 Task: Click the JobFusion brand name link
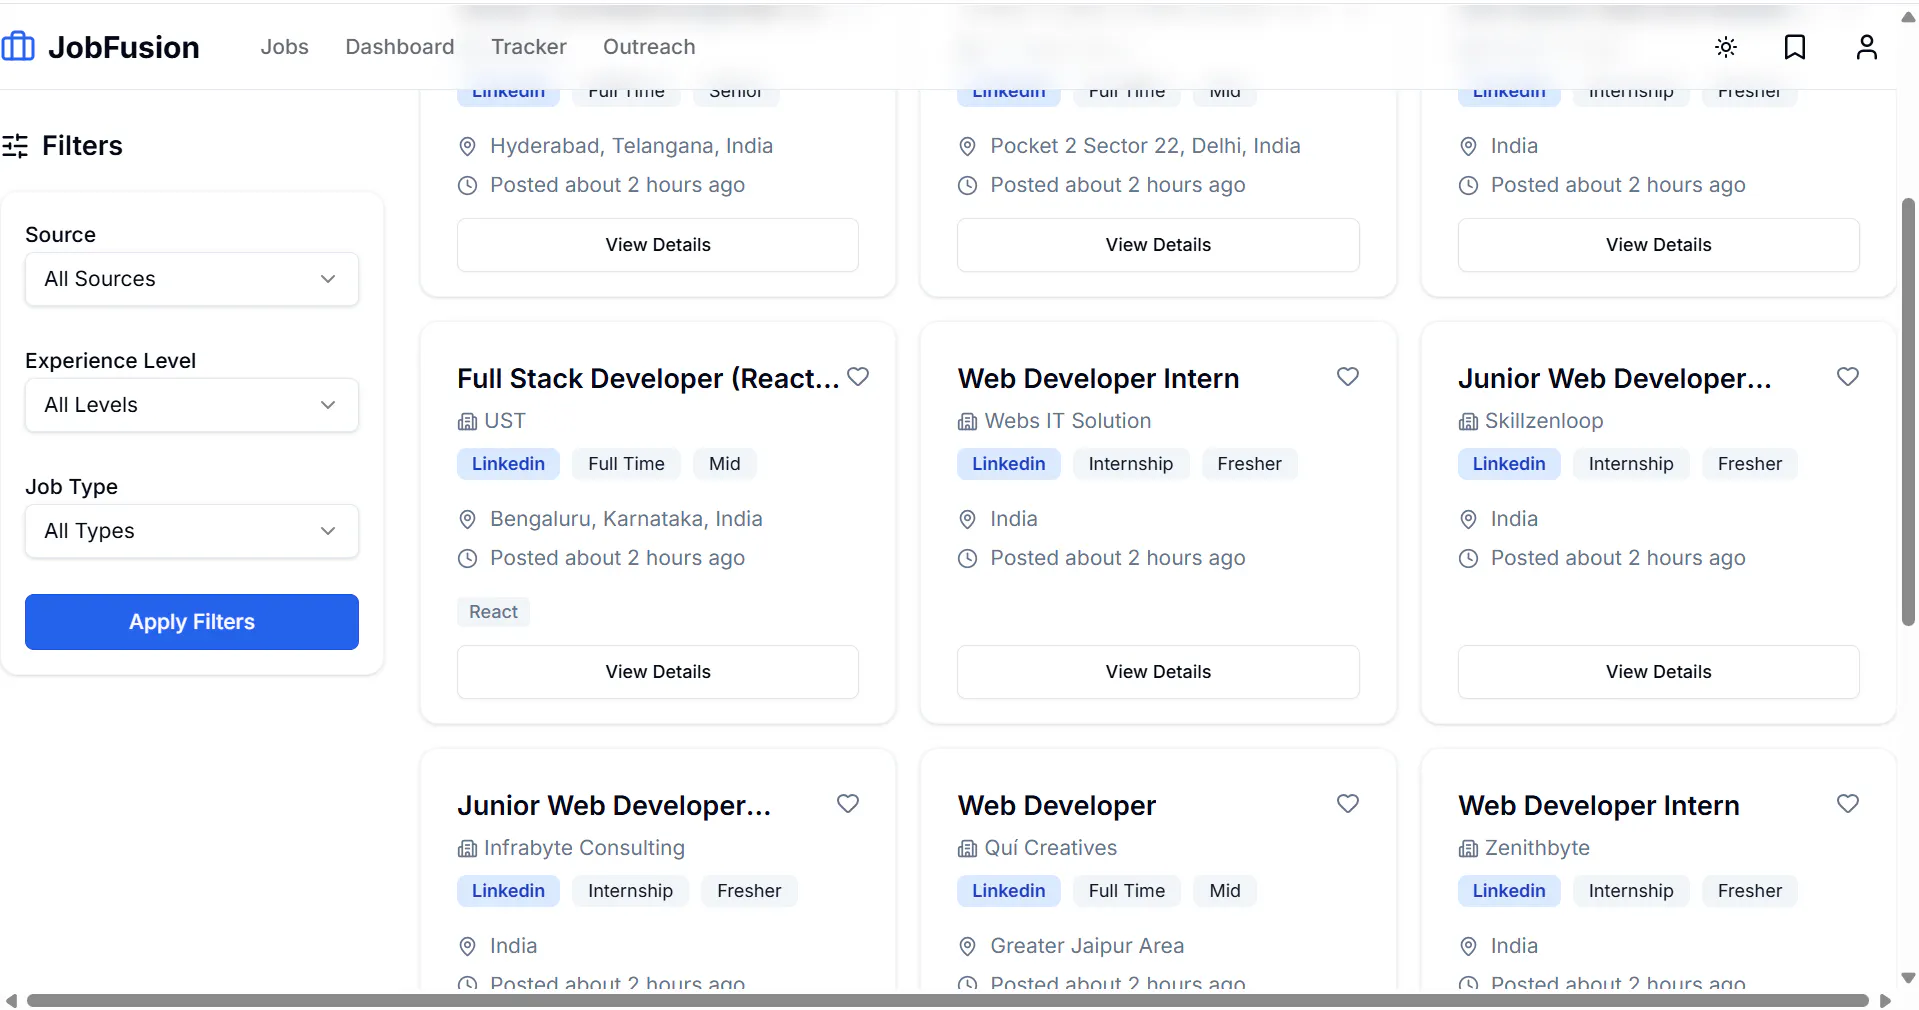click(124, 47)
